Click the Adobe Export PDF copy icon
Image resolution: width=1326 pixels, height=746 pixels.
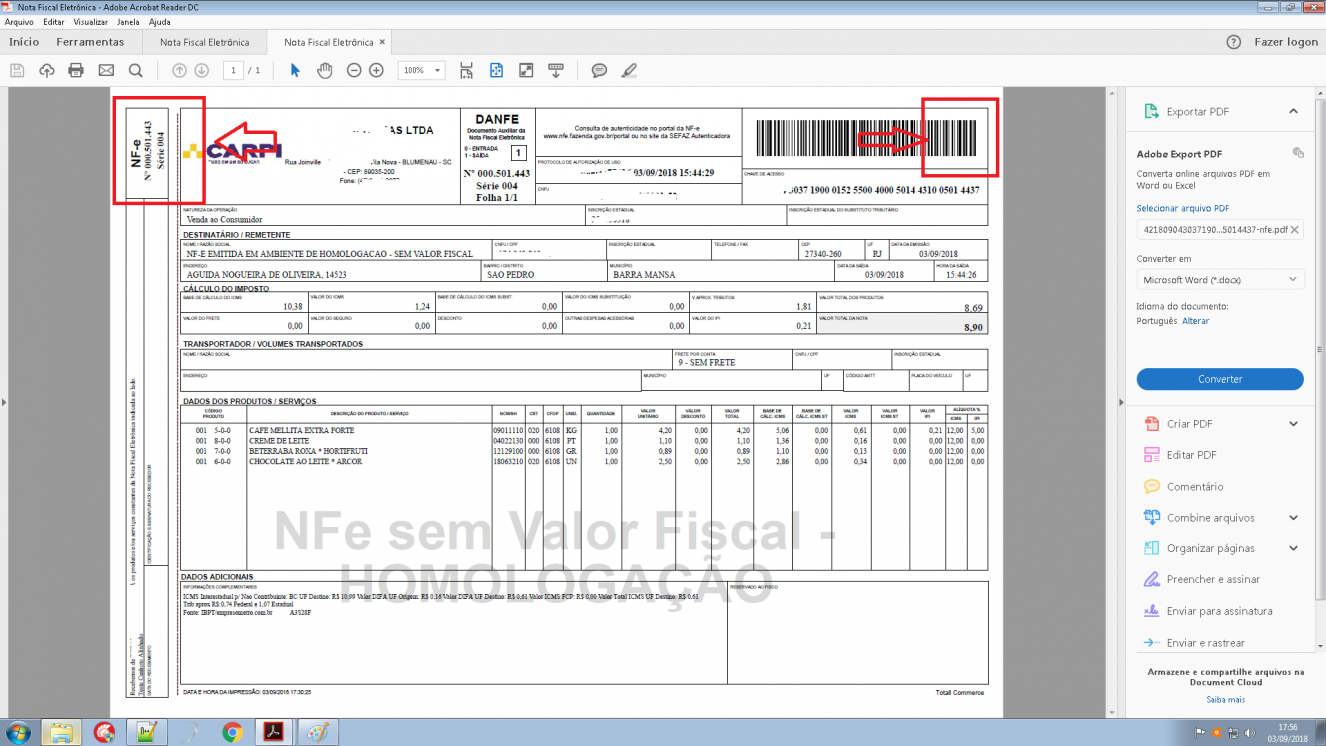(x=1298, y=153)
